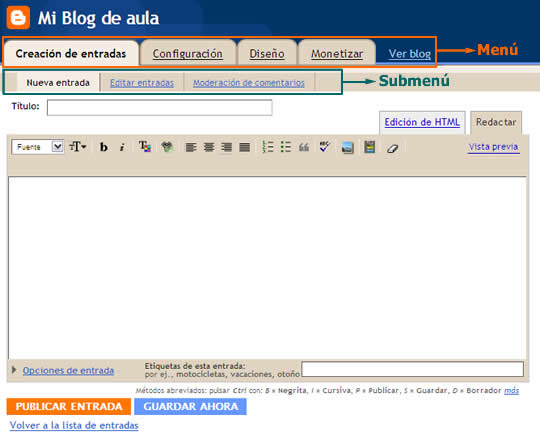Click the PUBLICAR ENTRADA button
540x436 pixels.
coord(69,406)
